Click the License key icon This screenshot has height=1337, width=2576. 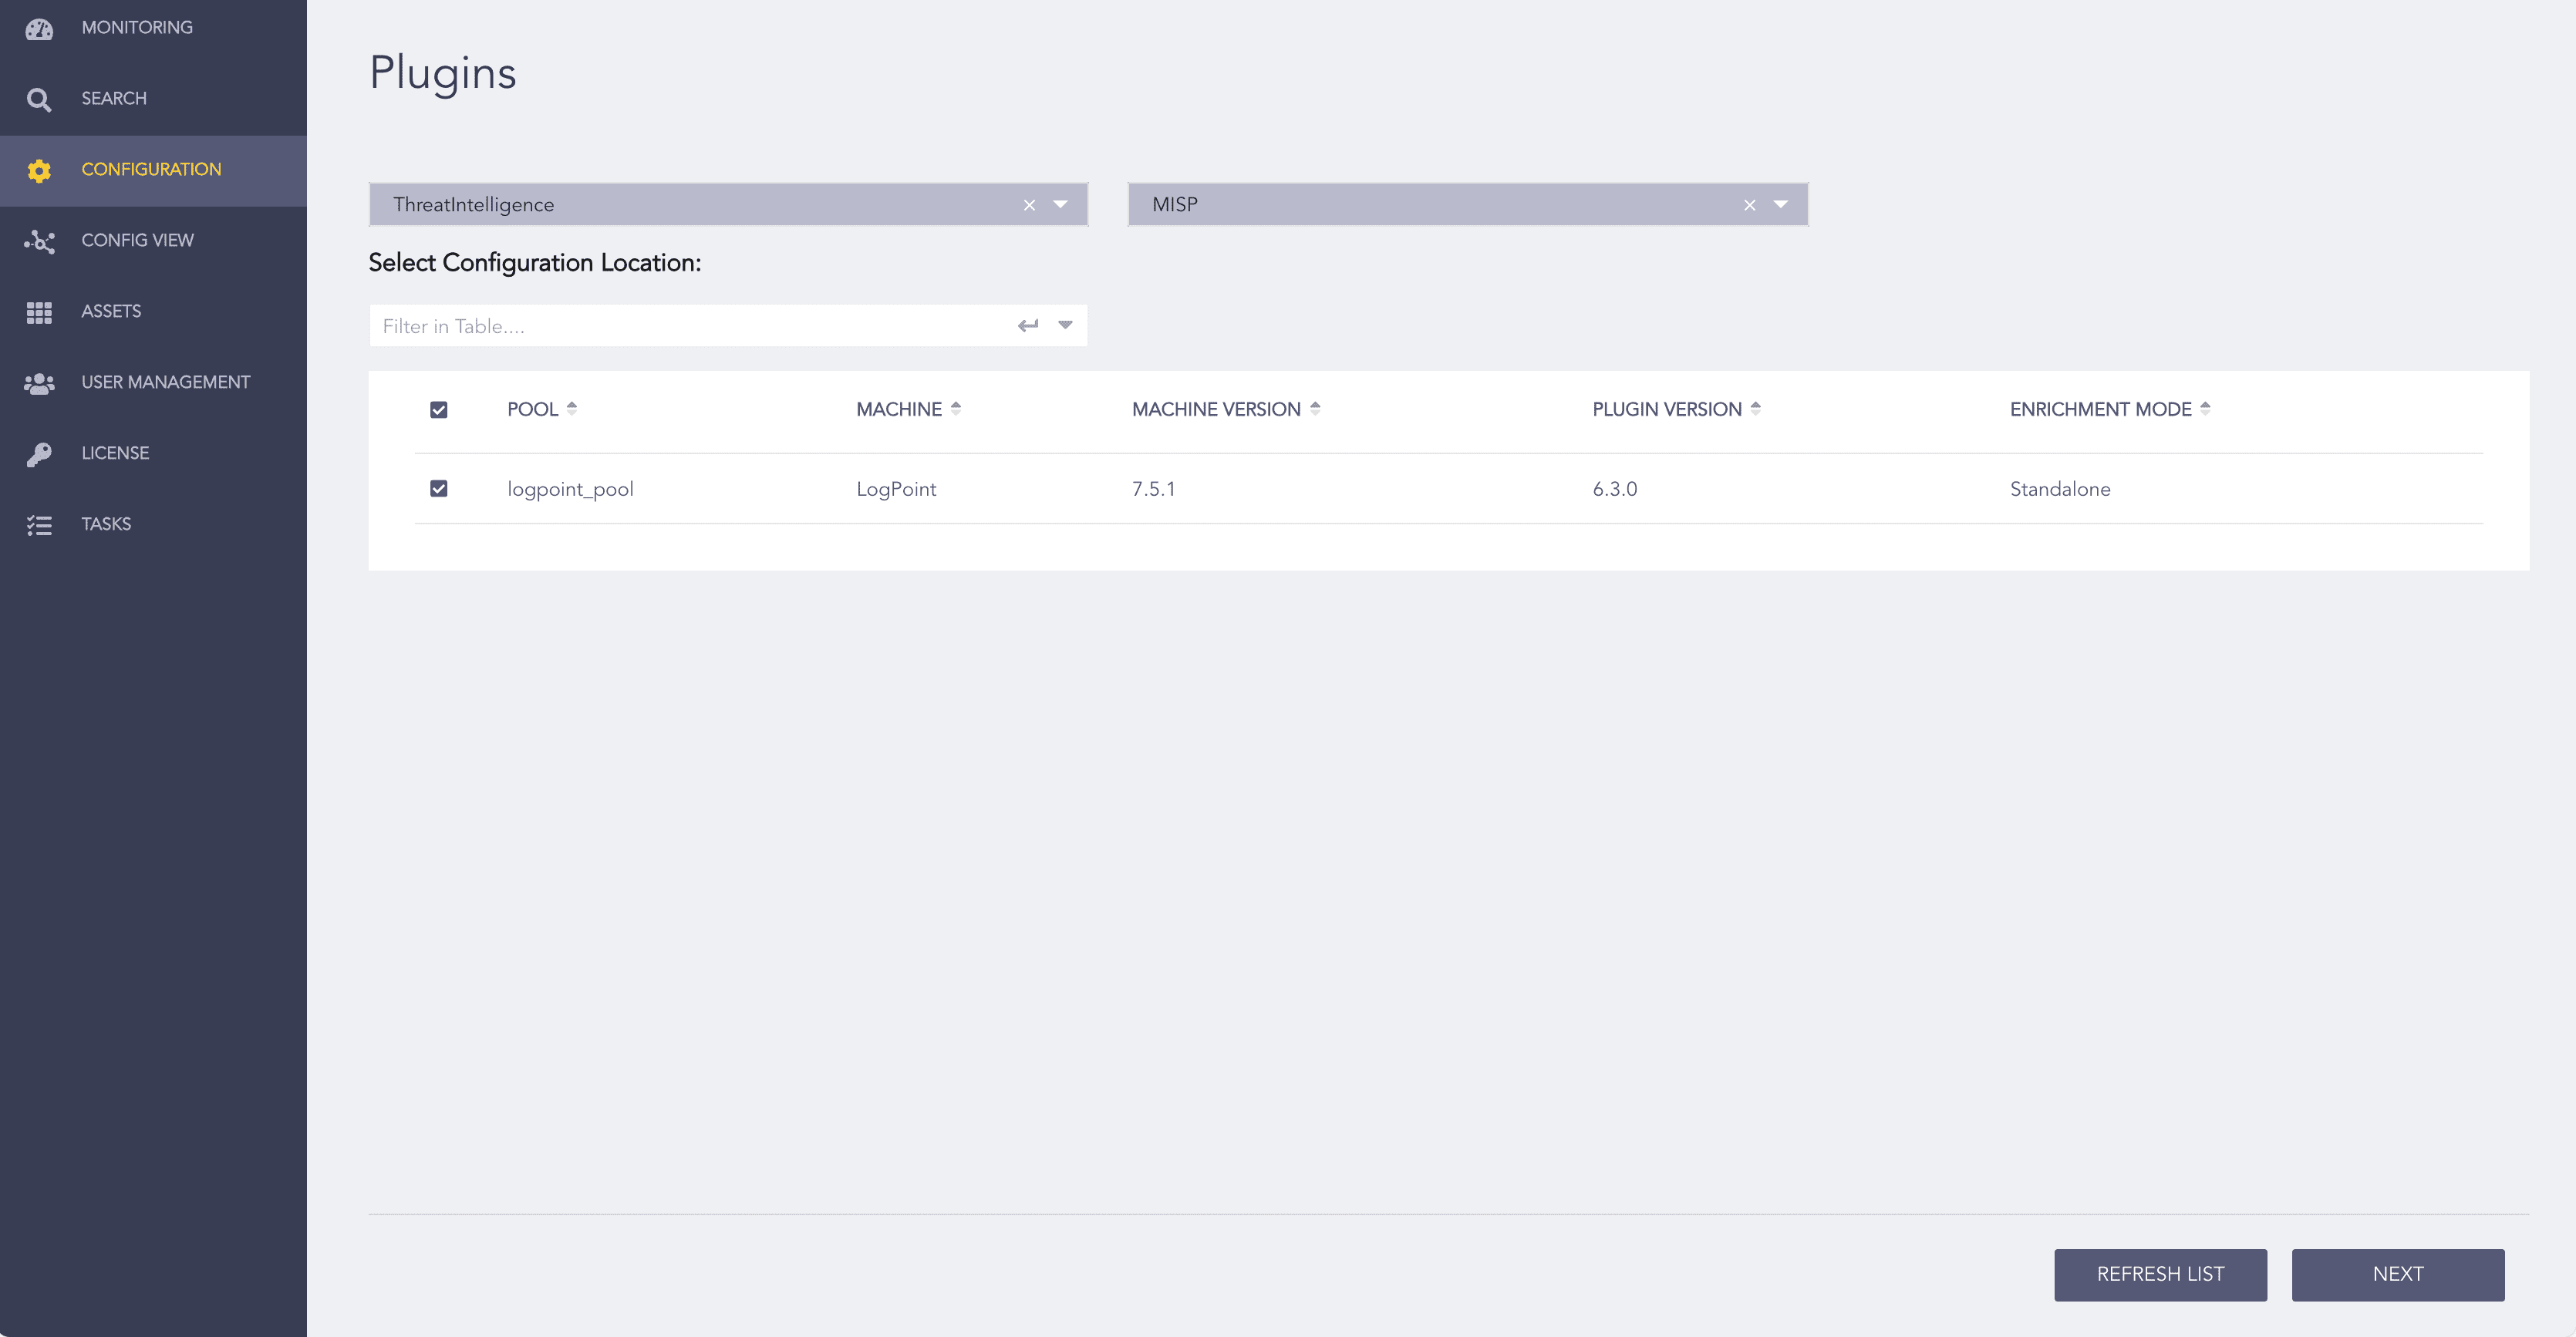click(40, 453)
